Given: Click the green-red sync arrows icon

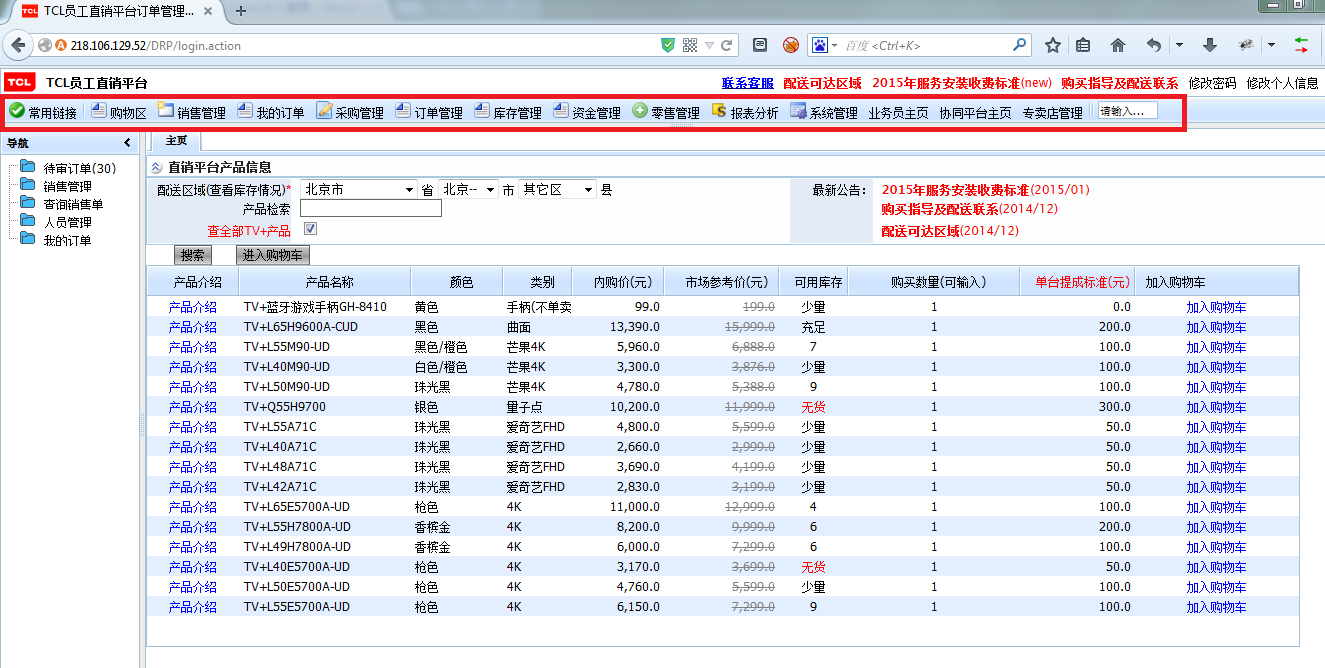Looking at the screenshot, I should 1301,45.
